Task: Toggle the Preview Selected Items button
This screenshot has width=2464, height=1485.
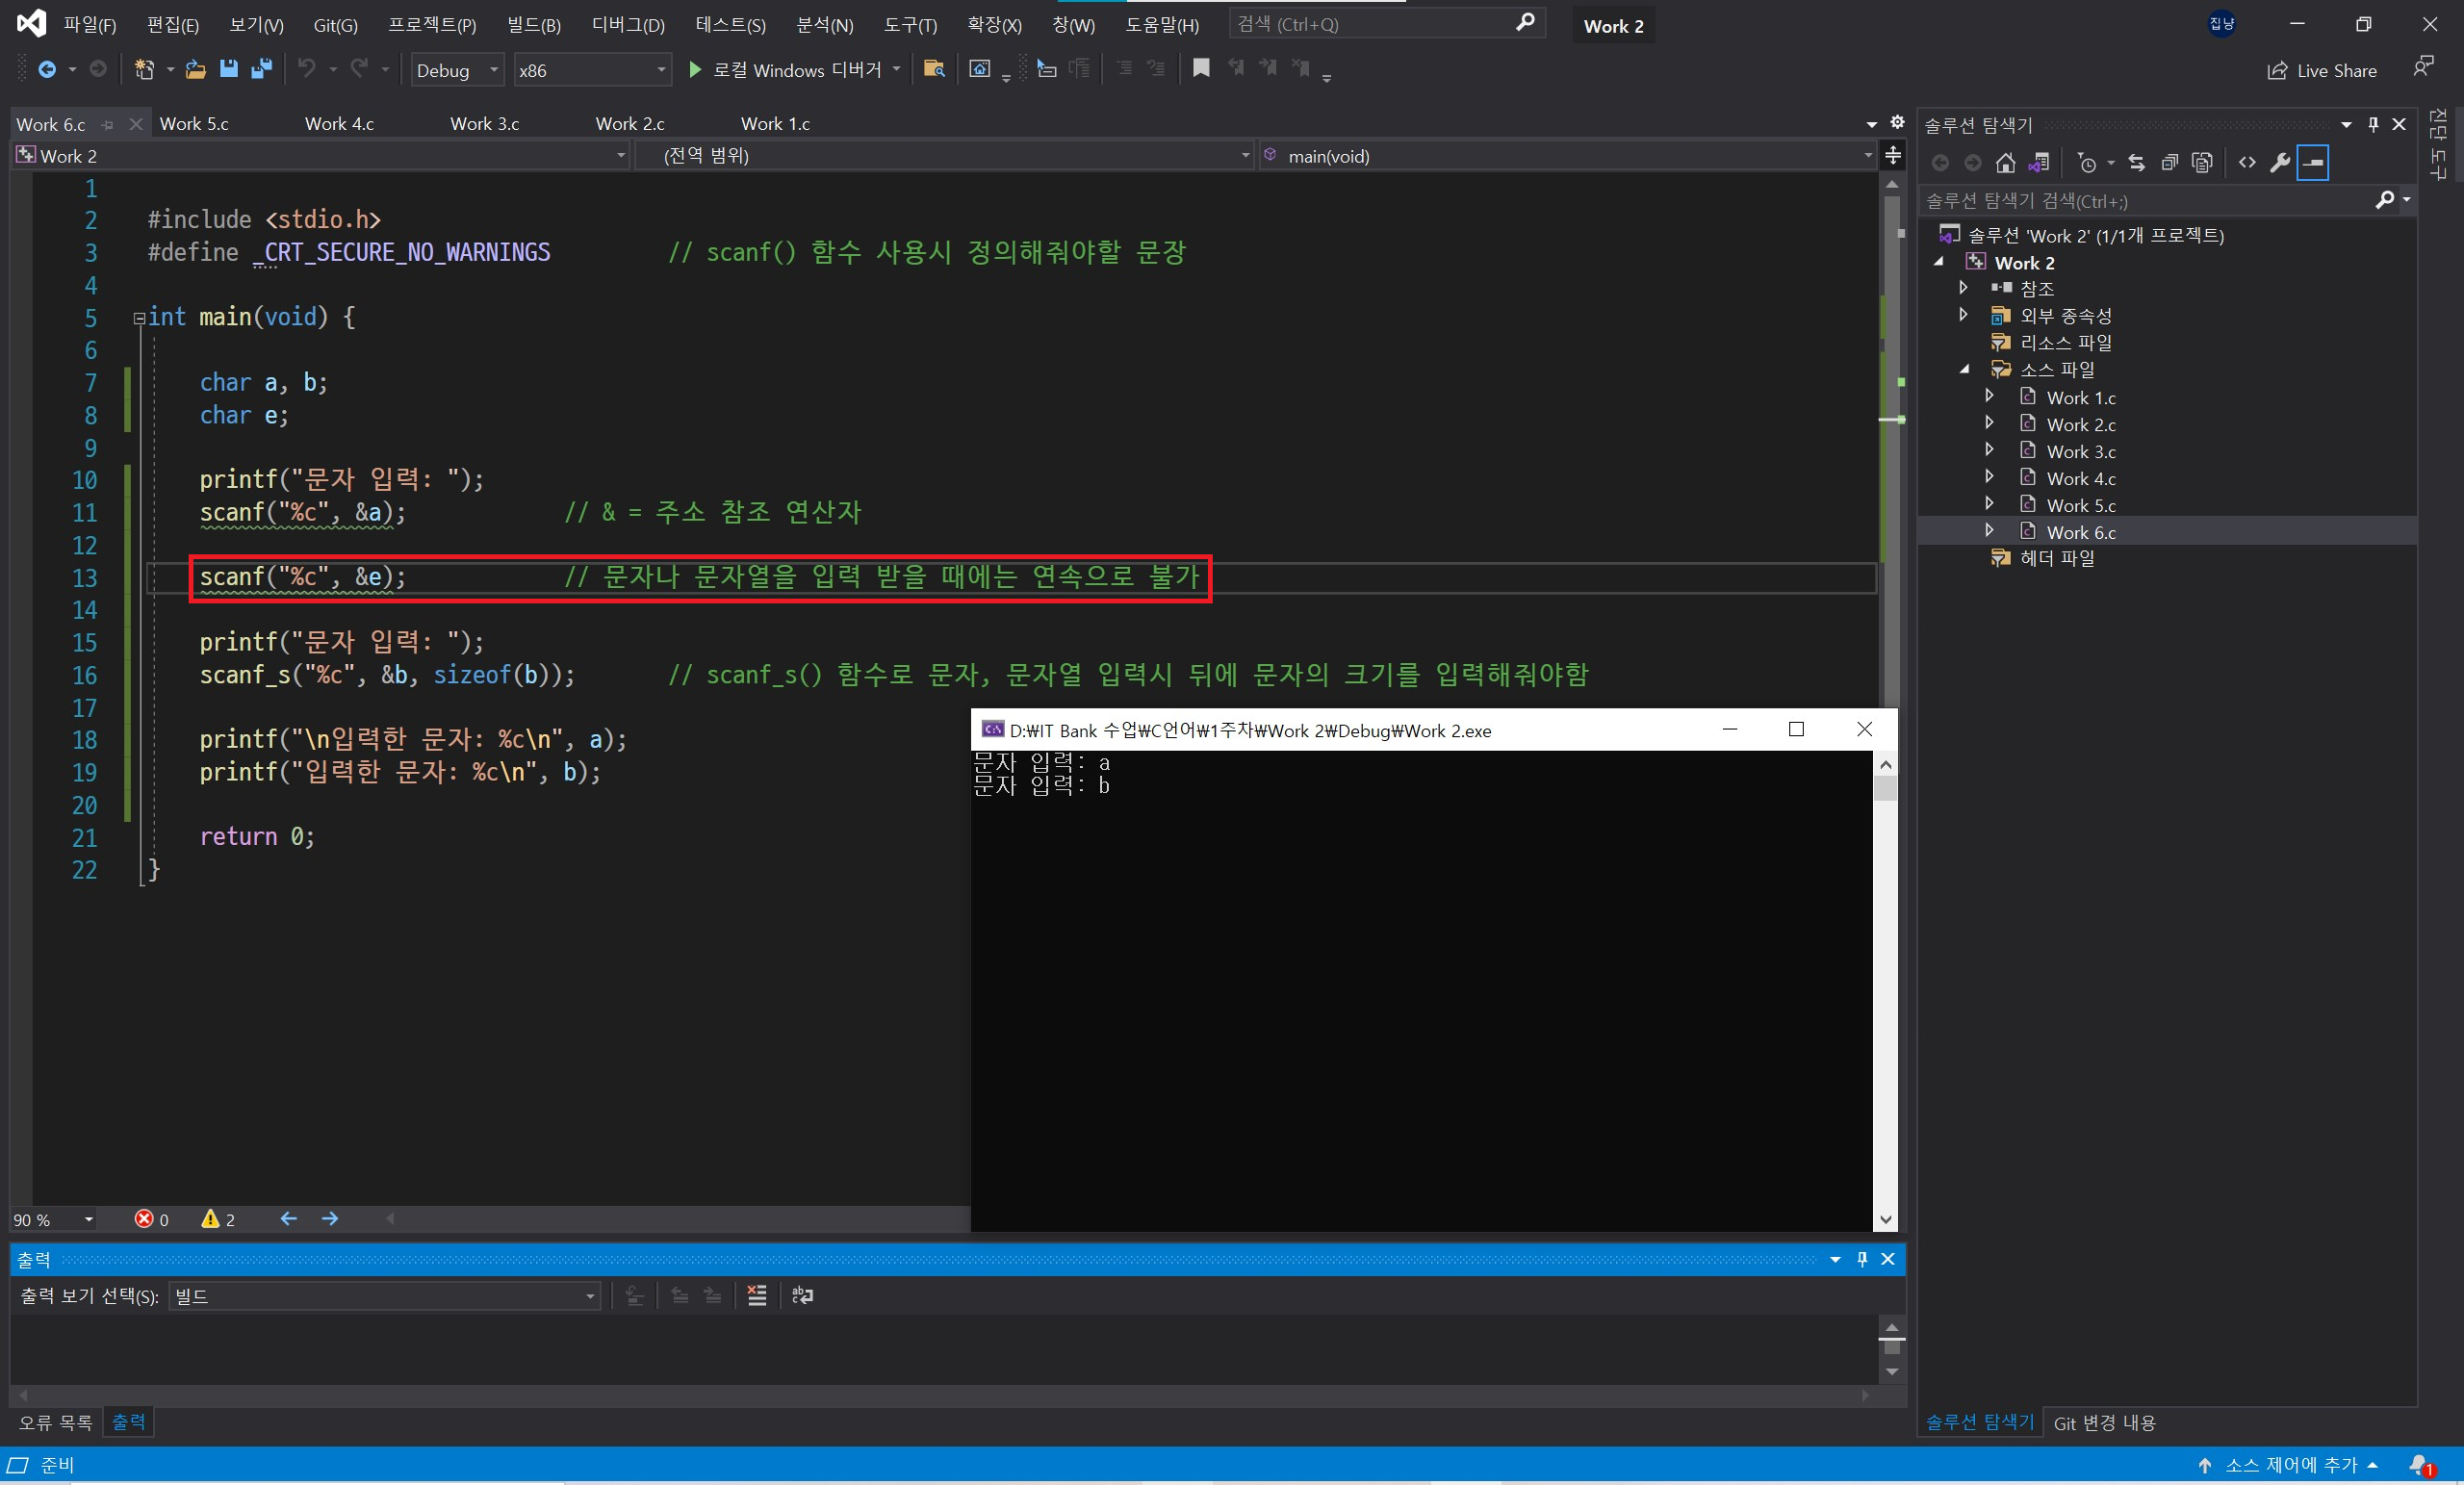Action: click(x=2313, y=163)
